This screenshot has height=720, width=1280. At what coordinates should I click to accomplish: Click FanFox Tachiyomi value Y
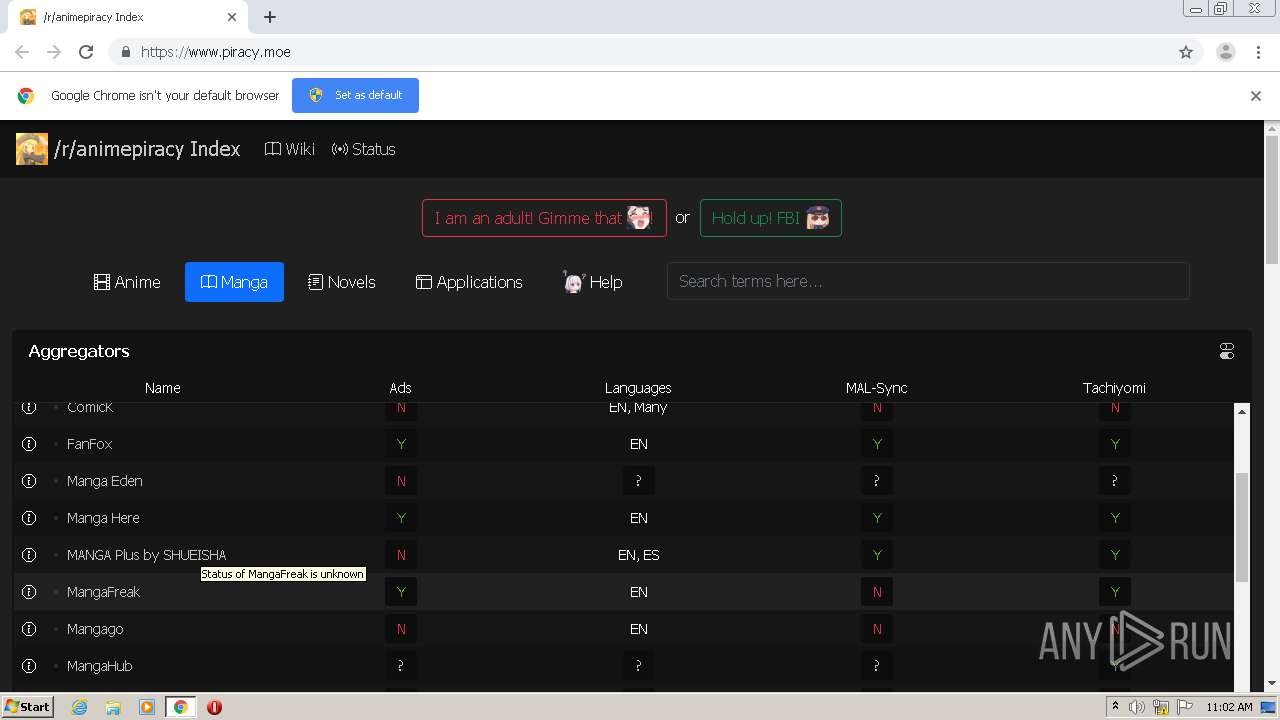[x=1115, y=444]
